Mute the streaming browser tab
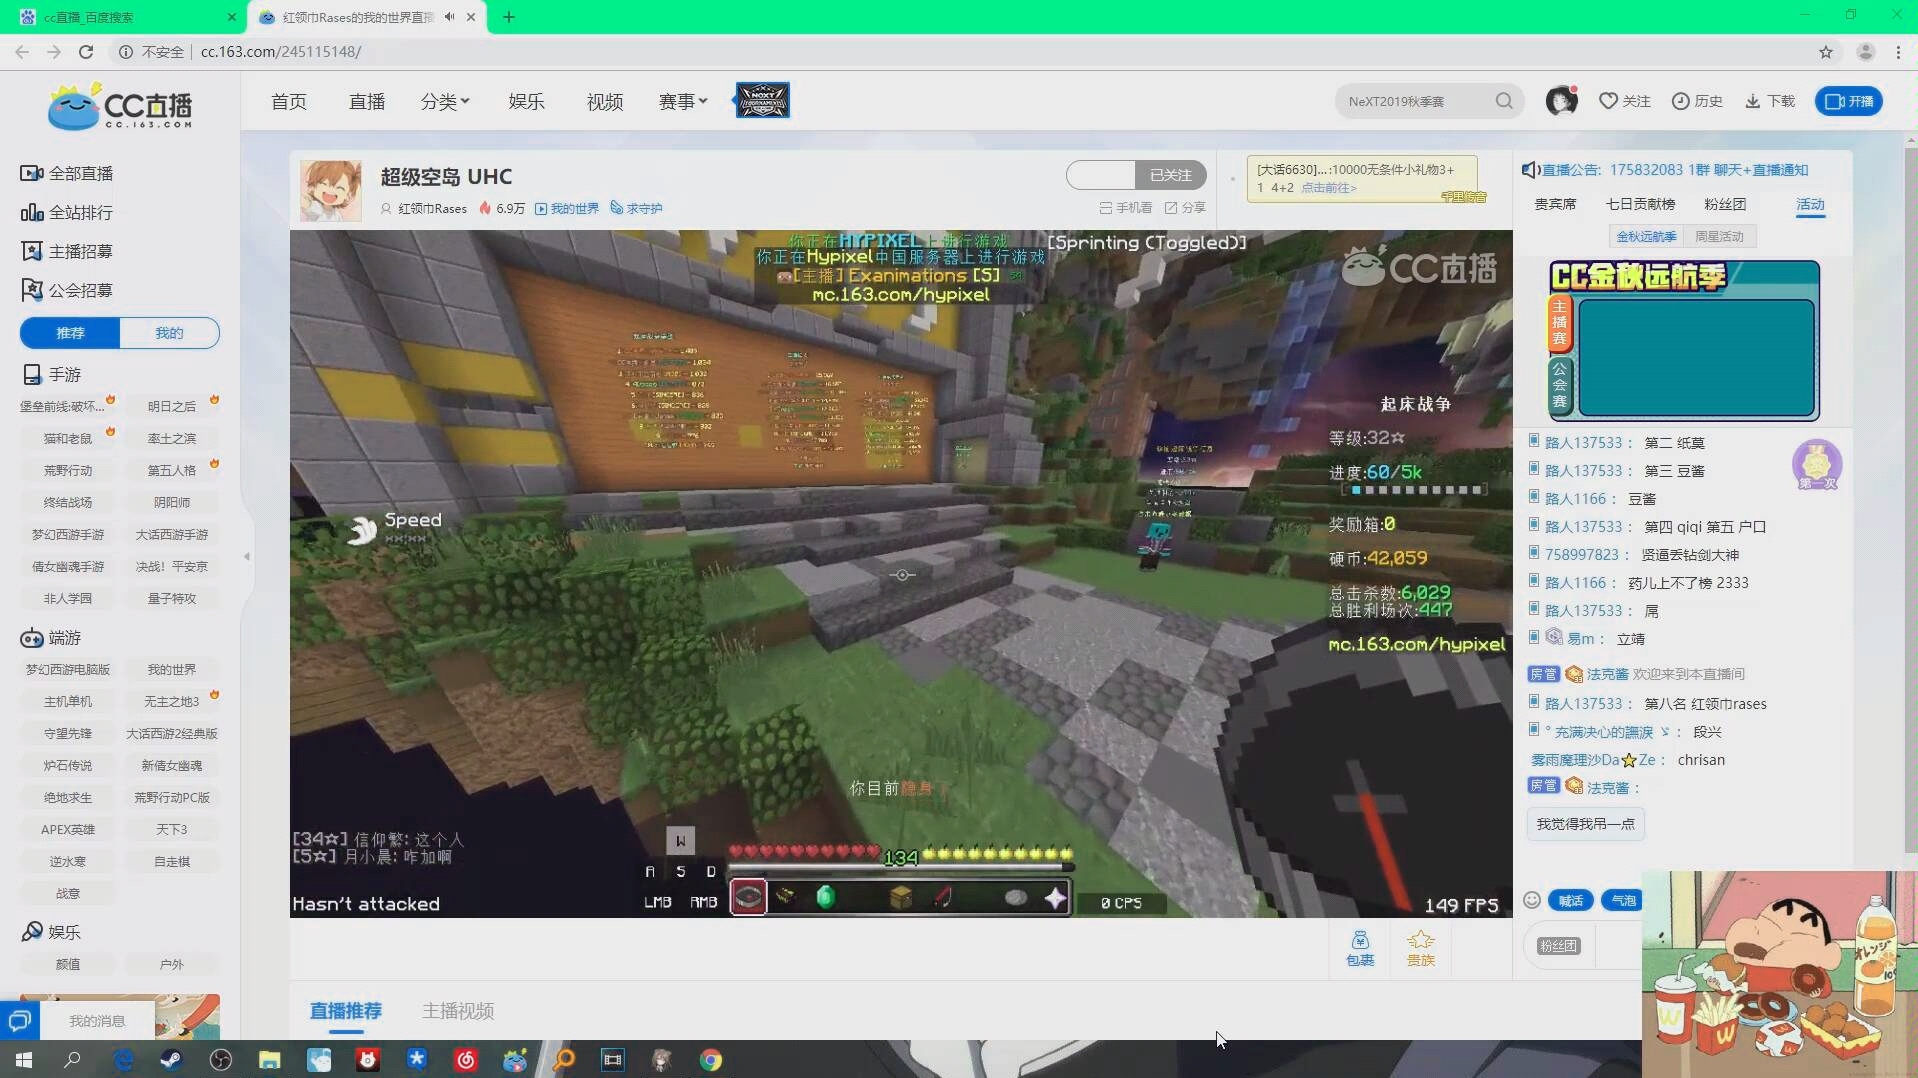1918x1078 pixels. pos(449,17)
